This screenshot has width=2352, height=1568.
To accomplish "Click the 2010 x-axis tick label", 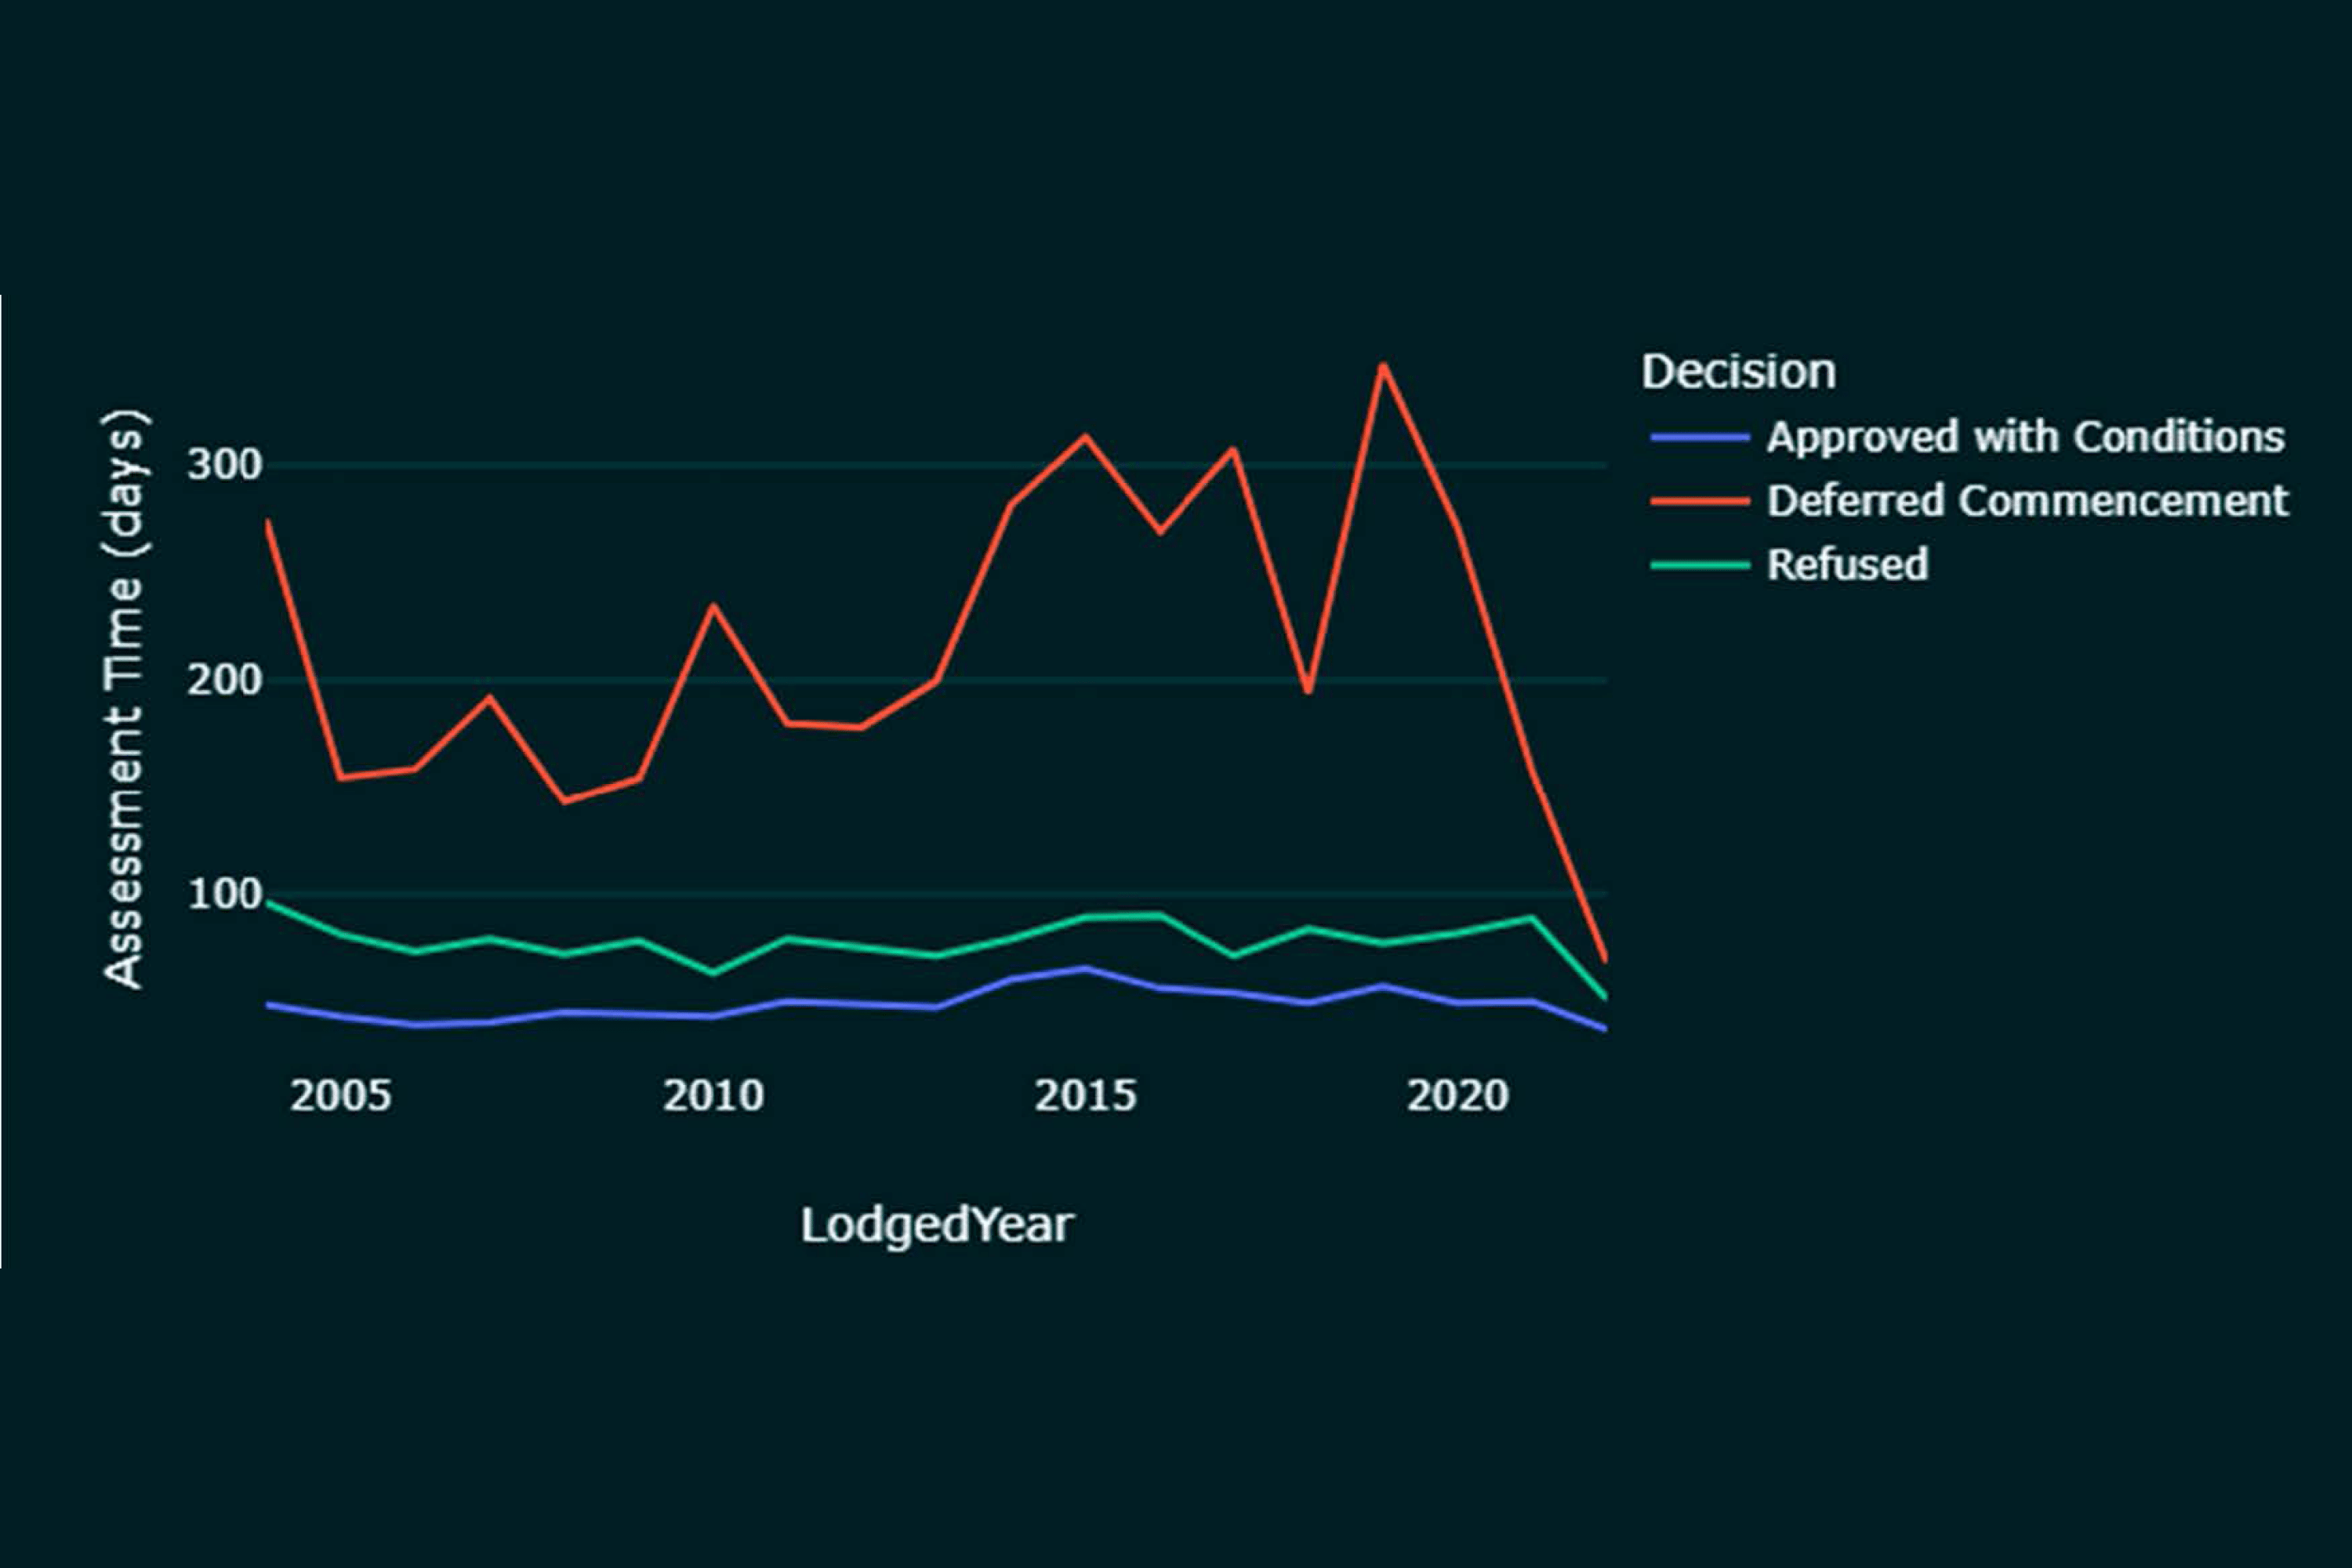I will tap(713, 1096).
